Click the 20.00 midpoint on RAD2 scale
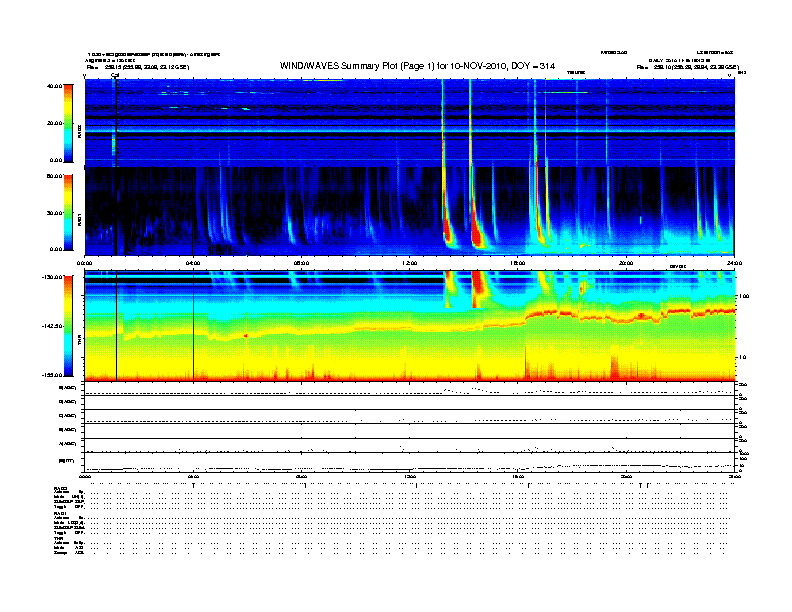The width and height of the screenshot is (792, 612). pyautogui.click(x=53, y=123)
